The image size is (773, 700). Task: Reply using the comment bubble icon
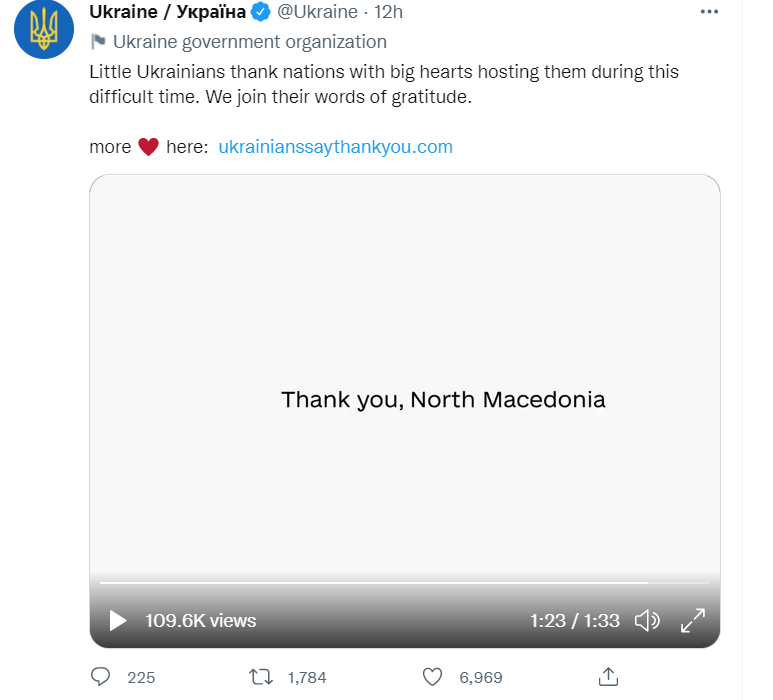(101, 677)
